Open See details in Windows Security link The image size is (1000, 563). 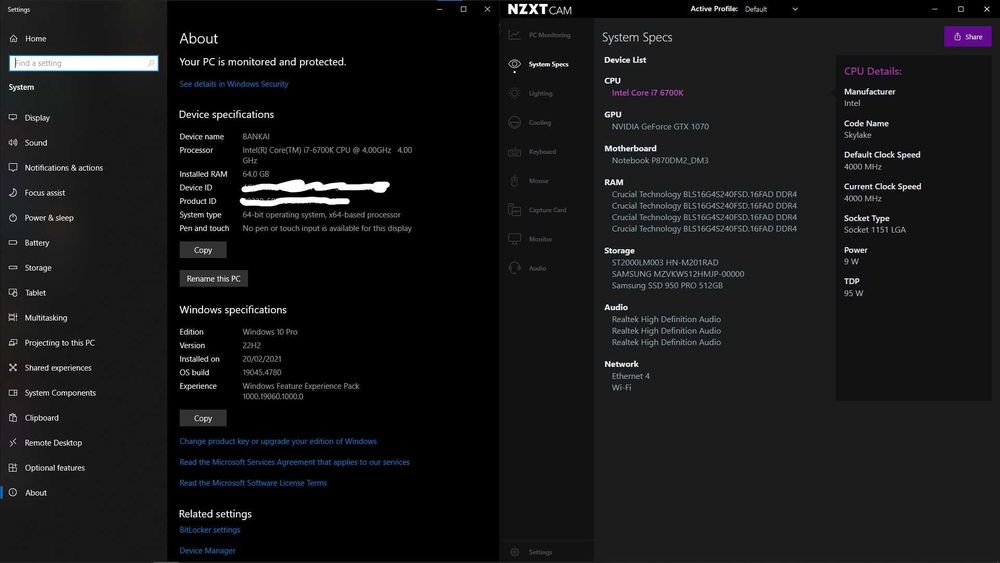tap(233, 84)
